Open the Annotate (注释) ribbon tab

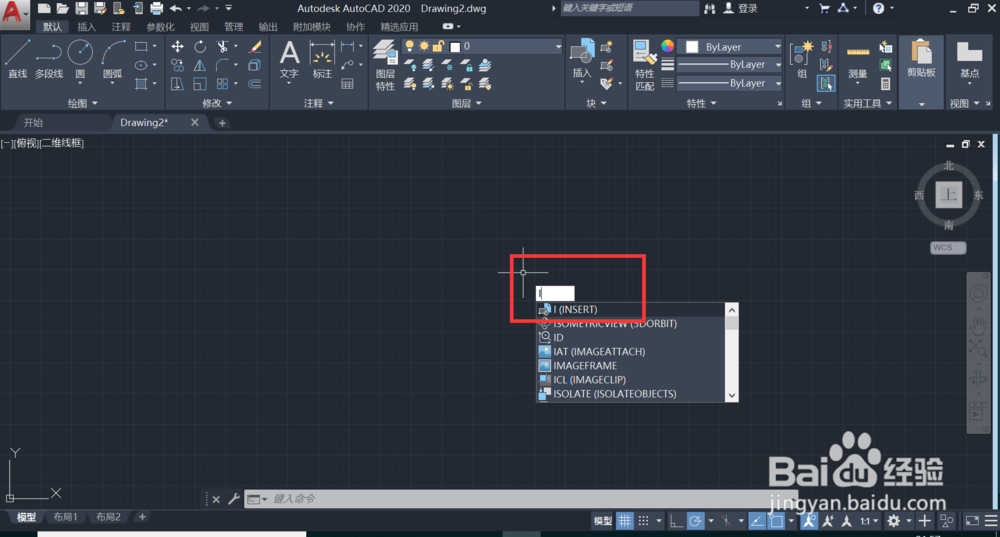[x=121, y=27]
